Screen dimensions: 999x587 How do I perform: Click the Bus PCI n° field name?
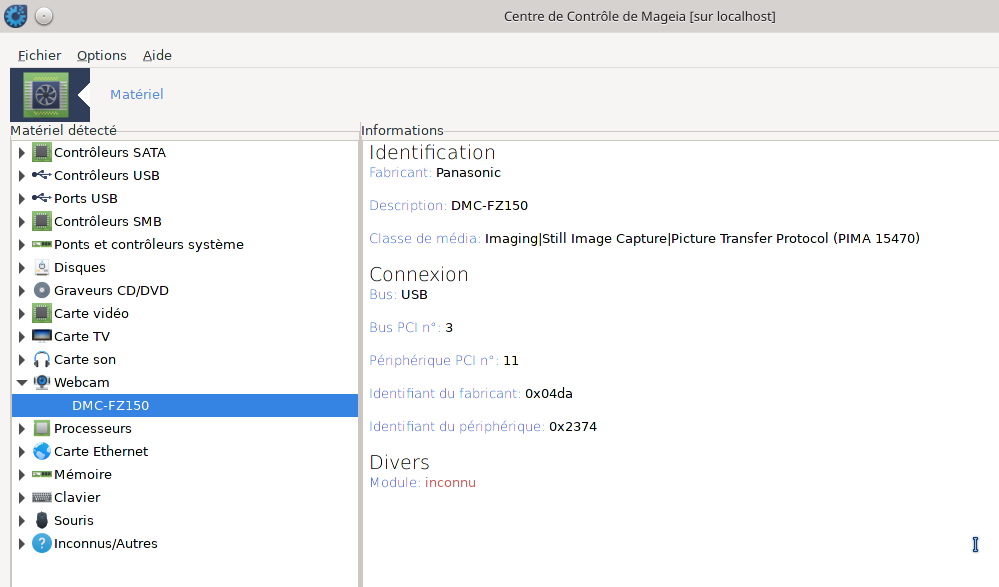tap(405, 327)
